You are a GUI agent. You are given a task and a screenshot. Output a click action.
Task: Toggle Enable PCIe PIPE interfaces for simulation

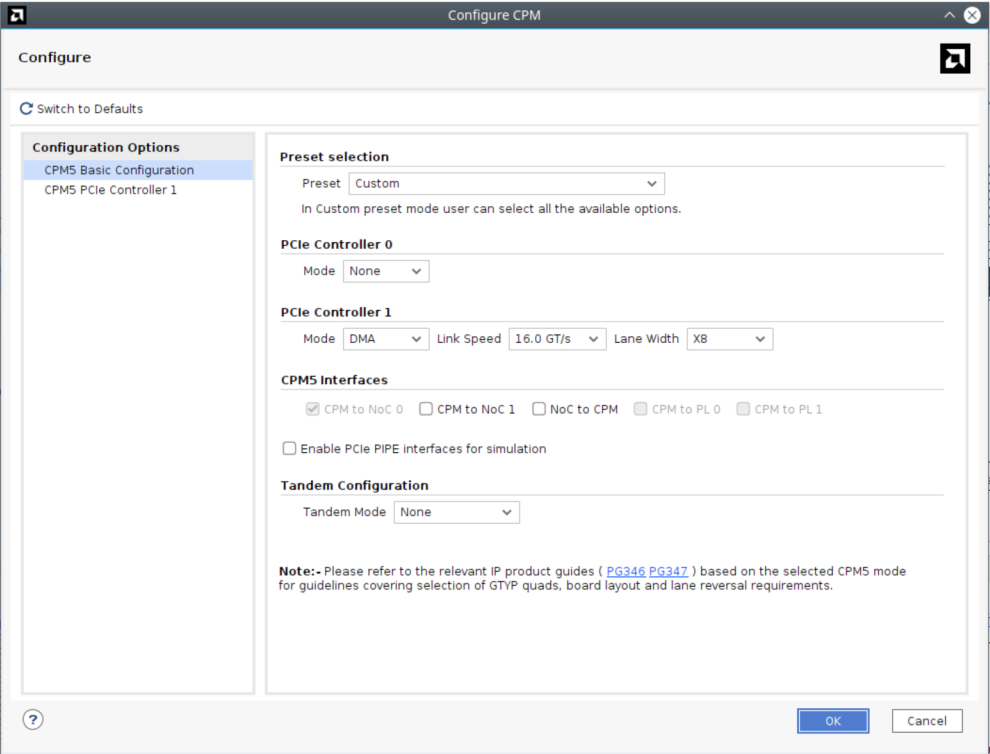pos(290,449)
